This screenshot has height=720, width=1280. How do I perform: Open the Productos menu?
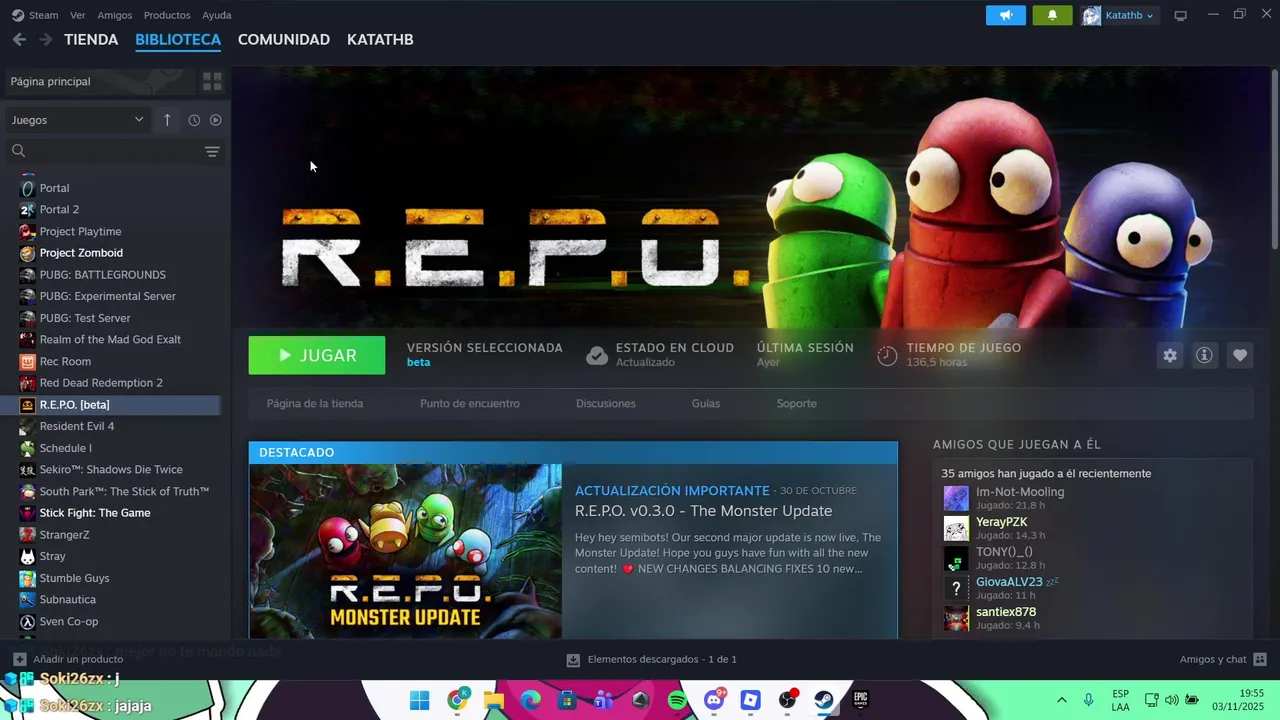coord(167,15)
